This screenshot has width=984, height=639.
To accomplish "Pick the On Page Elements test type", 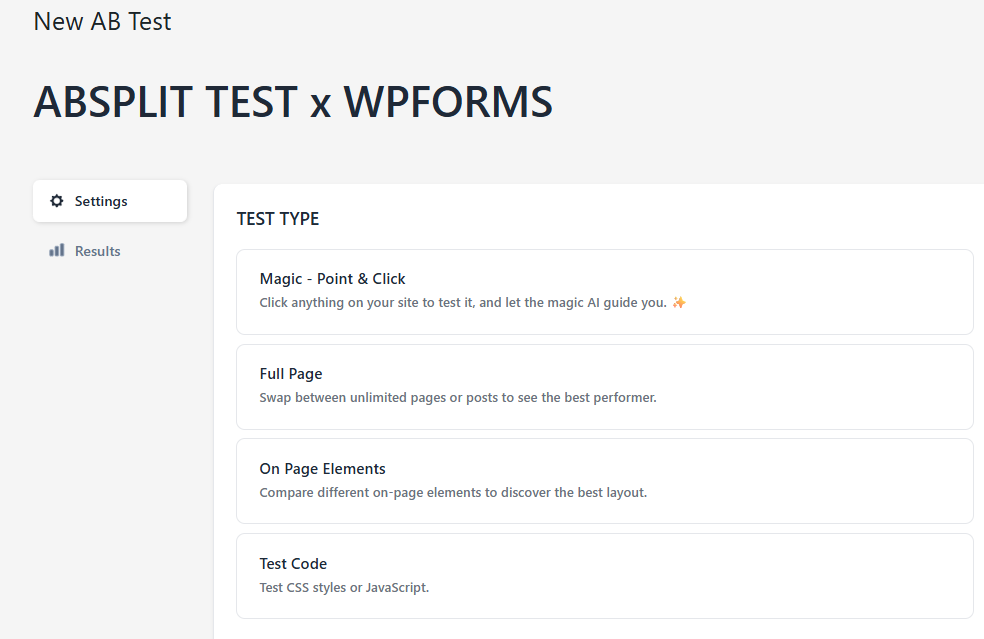I will (604, 481).
